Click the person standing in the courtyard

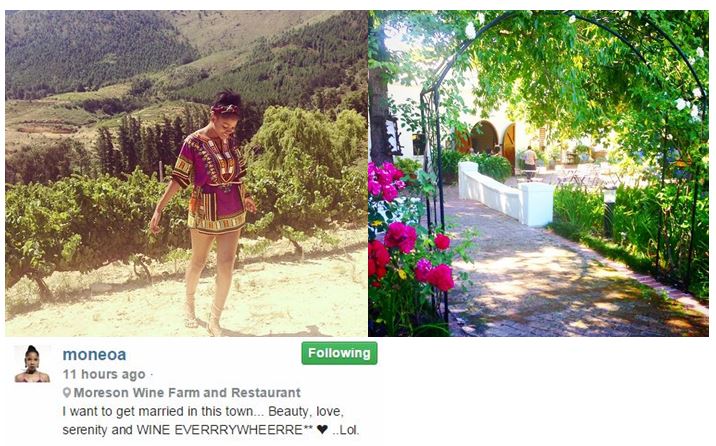click(x=530, y=161)
